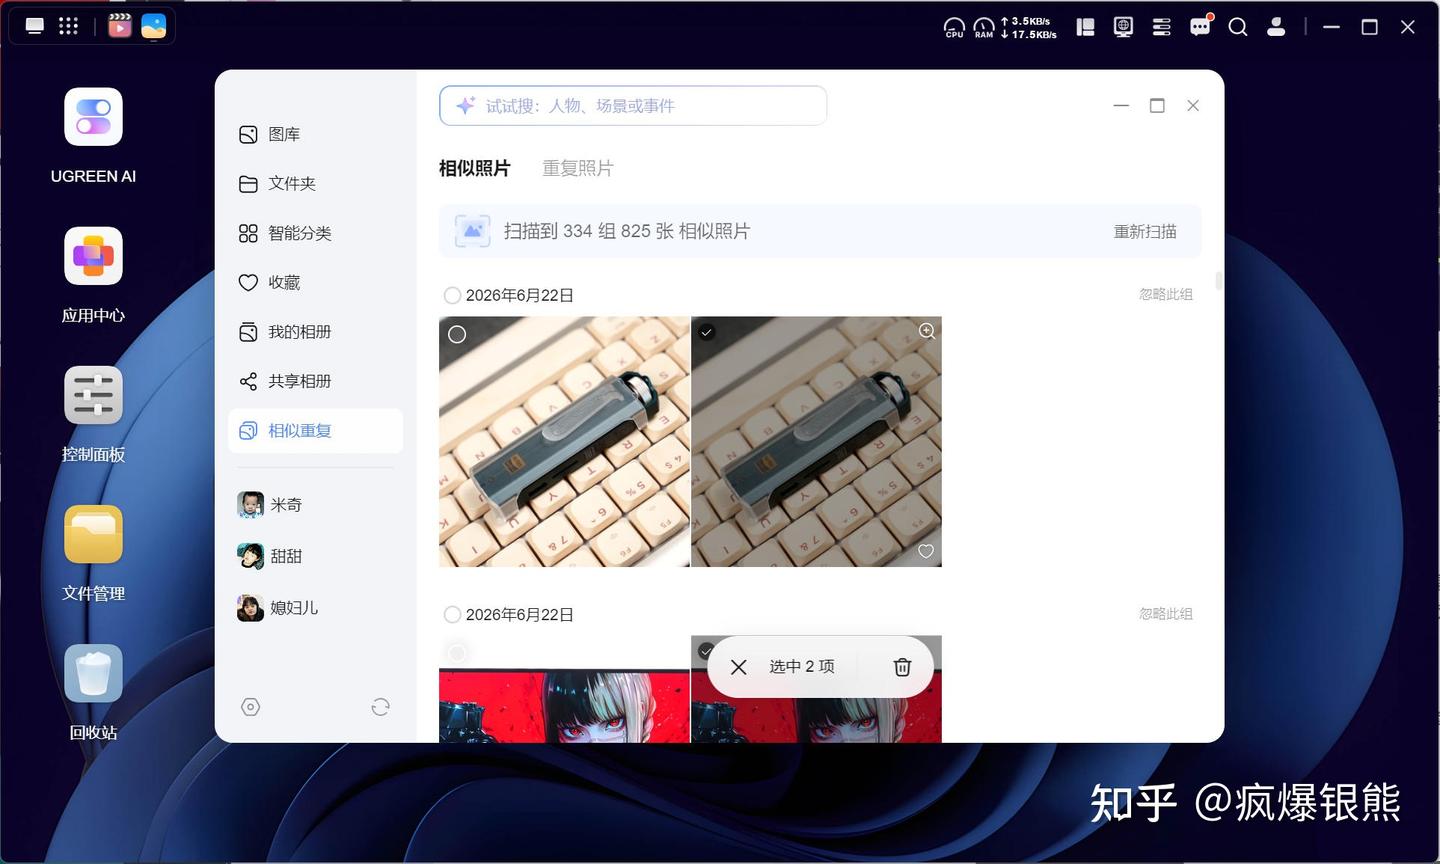Favorite the second keyboard photo with heart

point(926,551)
